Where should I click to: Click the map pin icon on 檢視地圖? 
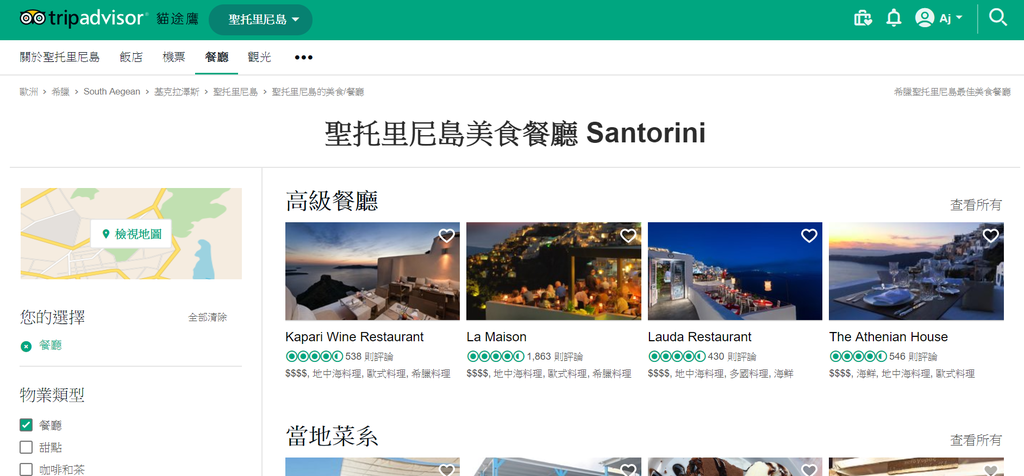[x=106, y=234]
